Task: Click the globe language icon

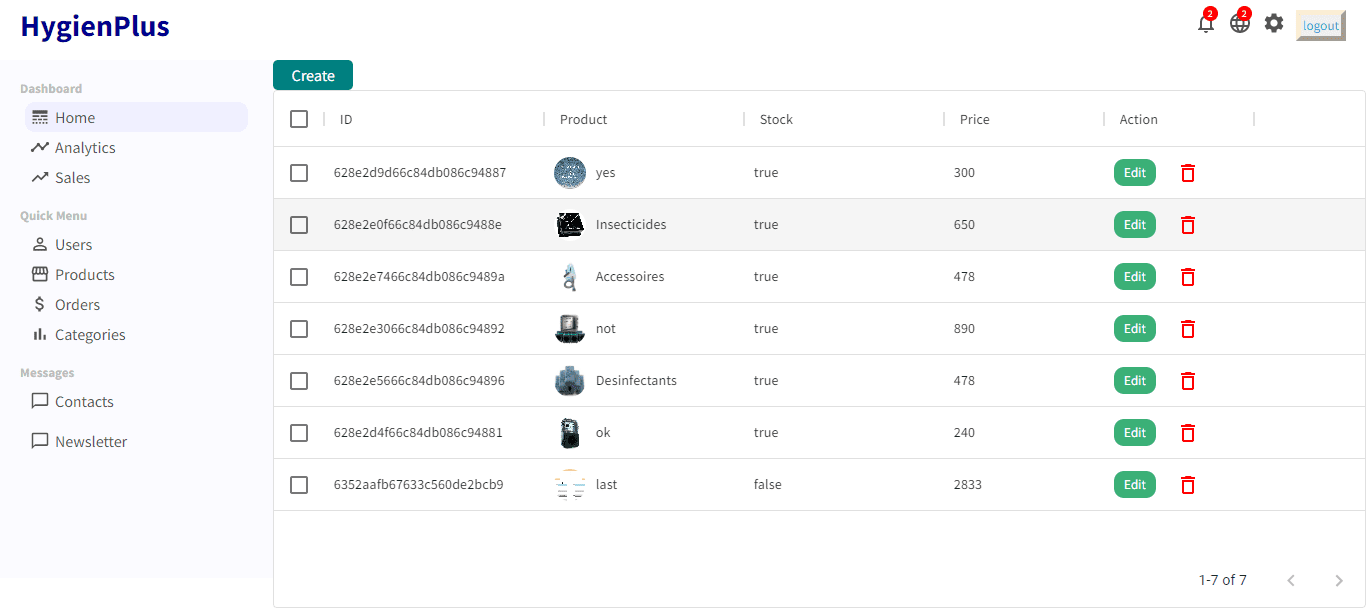Action: pyautogui.click(x=1240, y=24)
